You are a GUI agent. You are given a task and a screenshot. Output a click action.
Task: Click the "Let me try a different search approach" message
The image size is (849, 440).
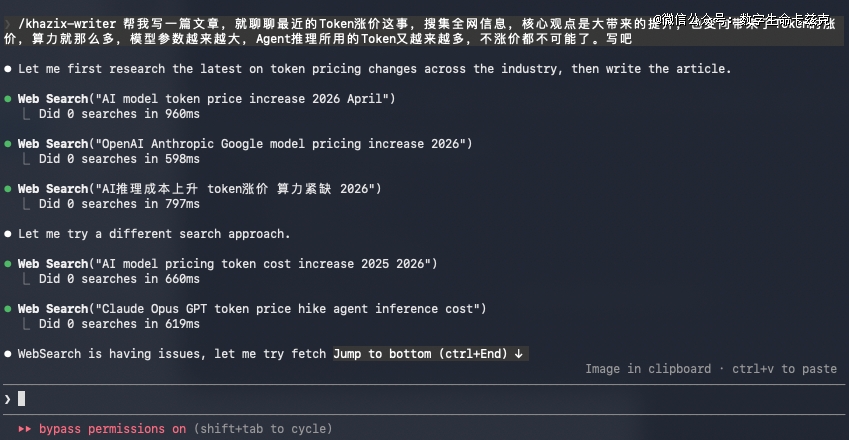(x=154, y=234)
